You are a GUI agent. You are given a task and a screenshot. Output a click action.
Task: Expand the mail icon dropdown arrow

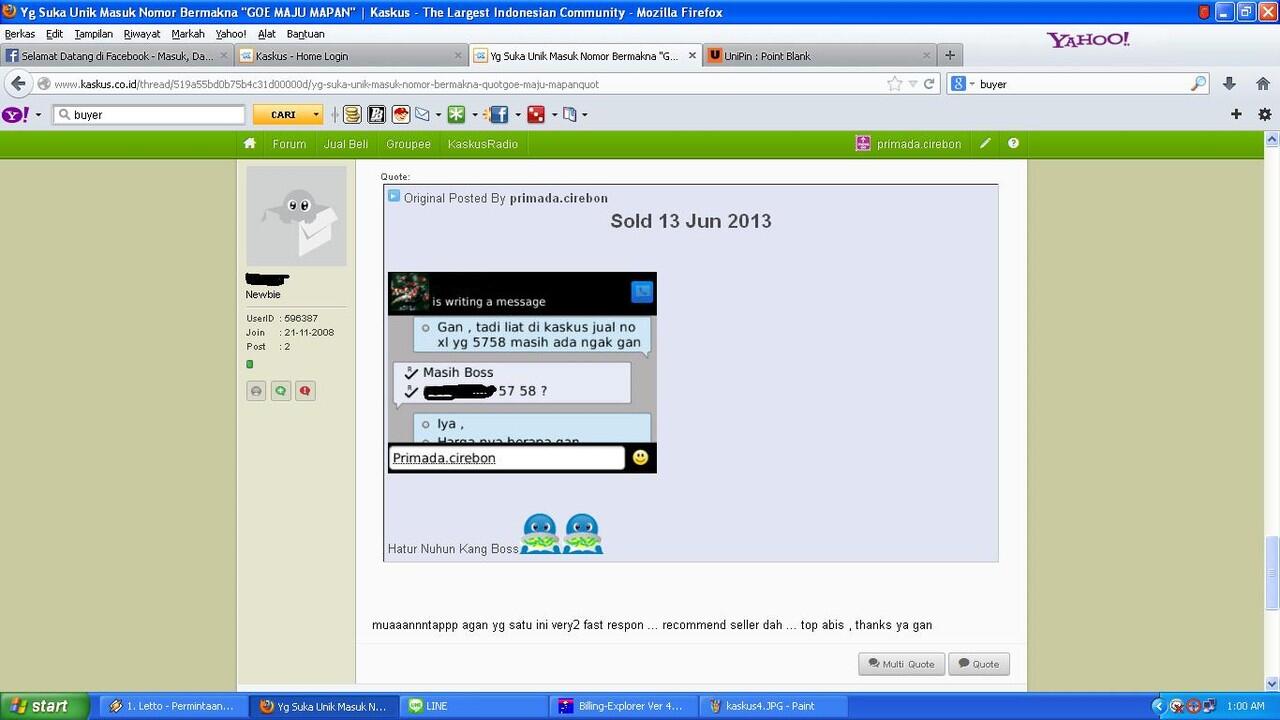(x=438, y=115)
